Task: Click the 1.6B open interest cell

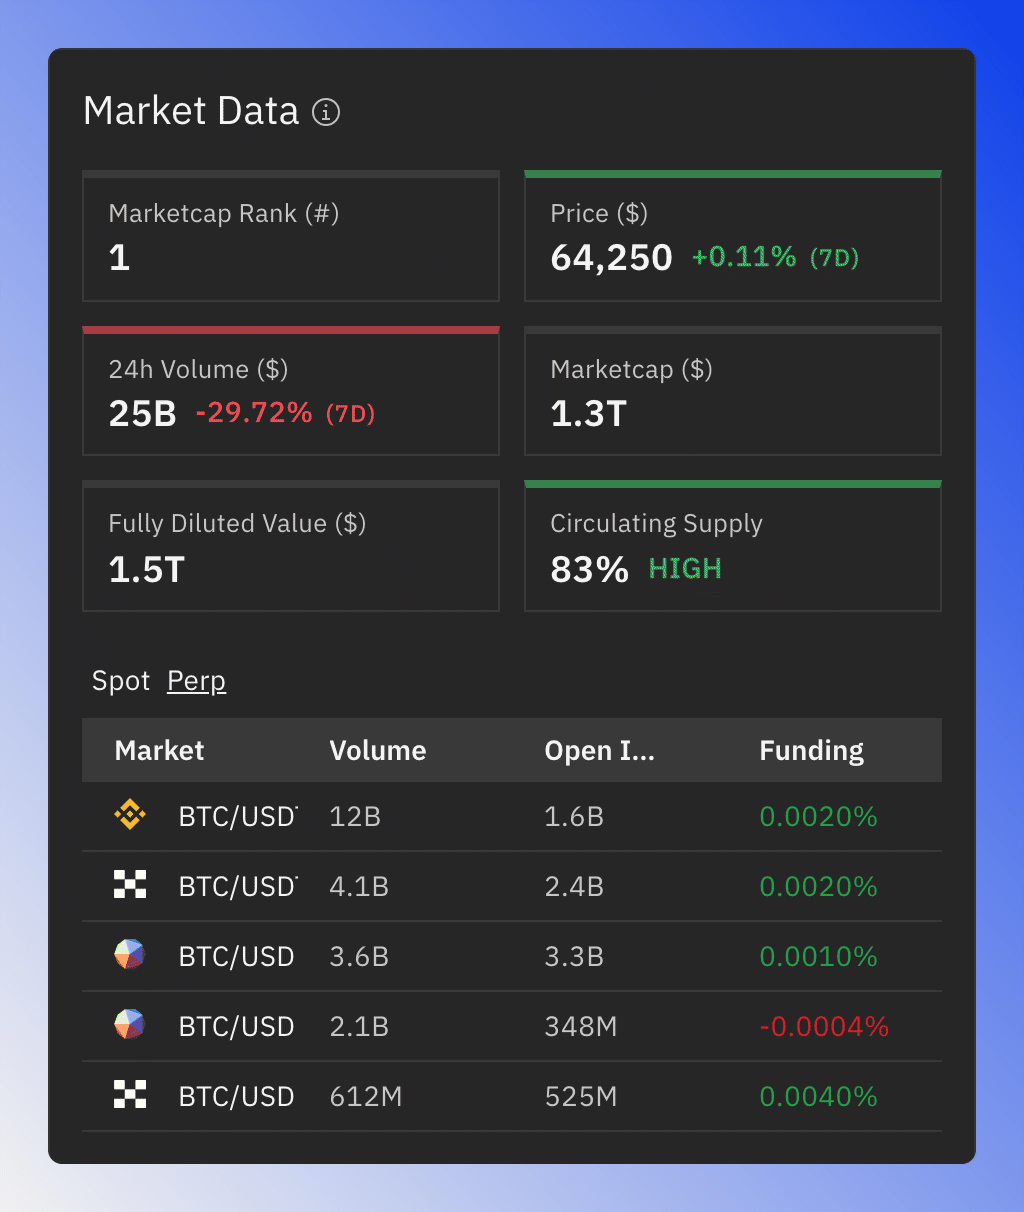Action: [x=574, y=817]
